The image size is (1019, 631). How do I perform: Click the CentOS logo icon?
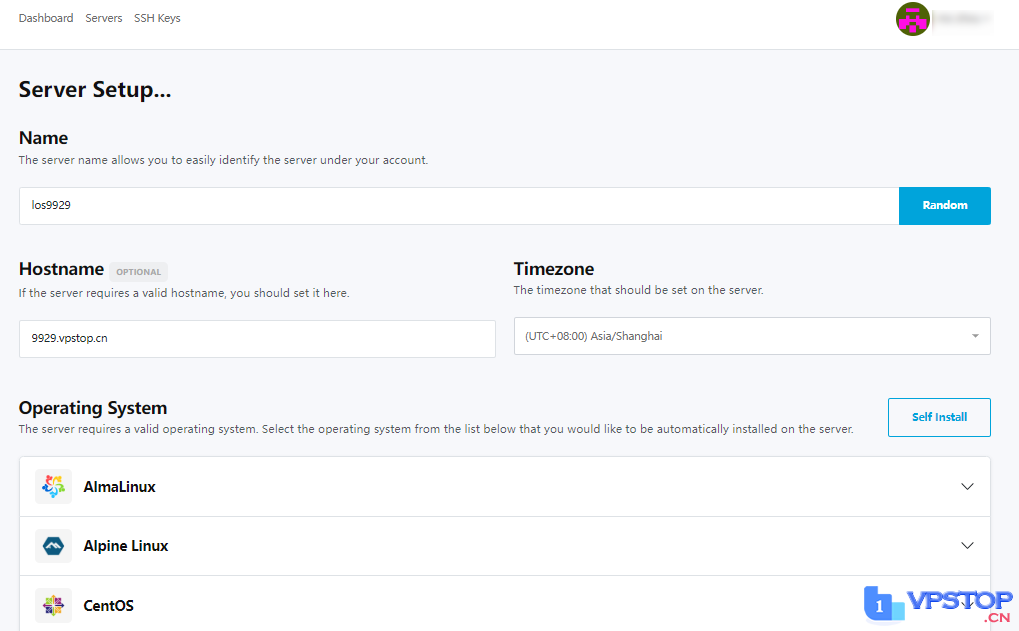click(53, 605)
